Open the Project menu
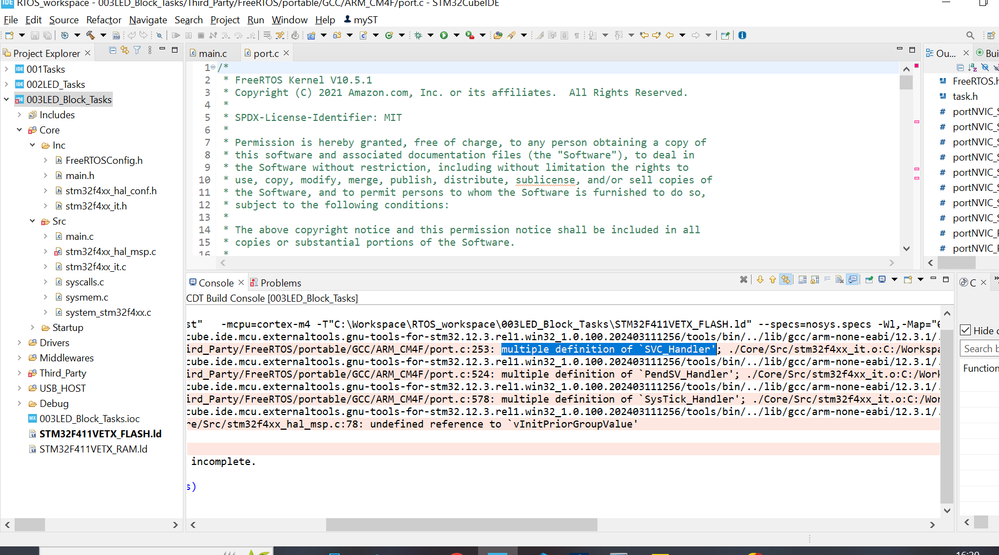Viewport: 999px width, 555px height. 224,20
